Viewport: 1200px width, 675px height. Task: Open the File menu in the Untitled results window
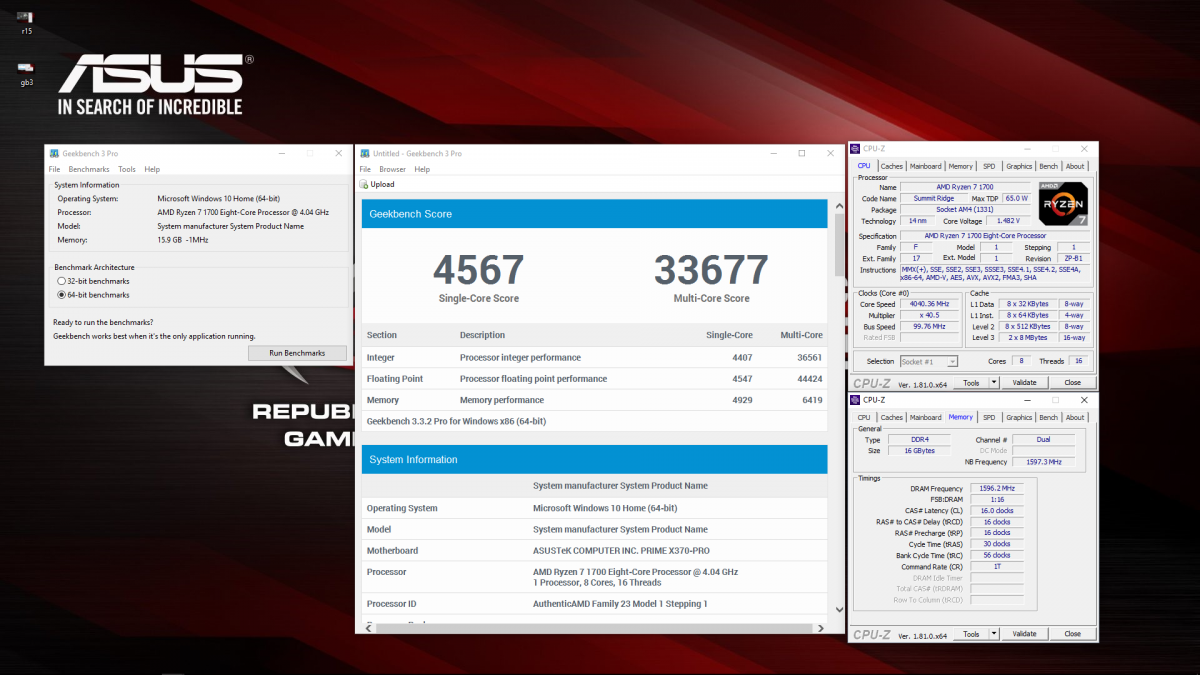[365, 169]
